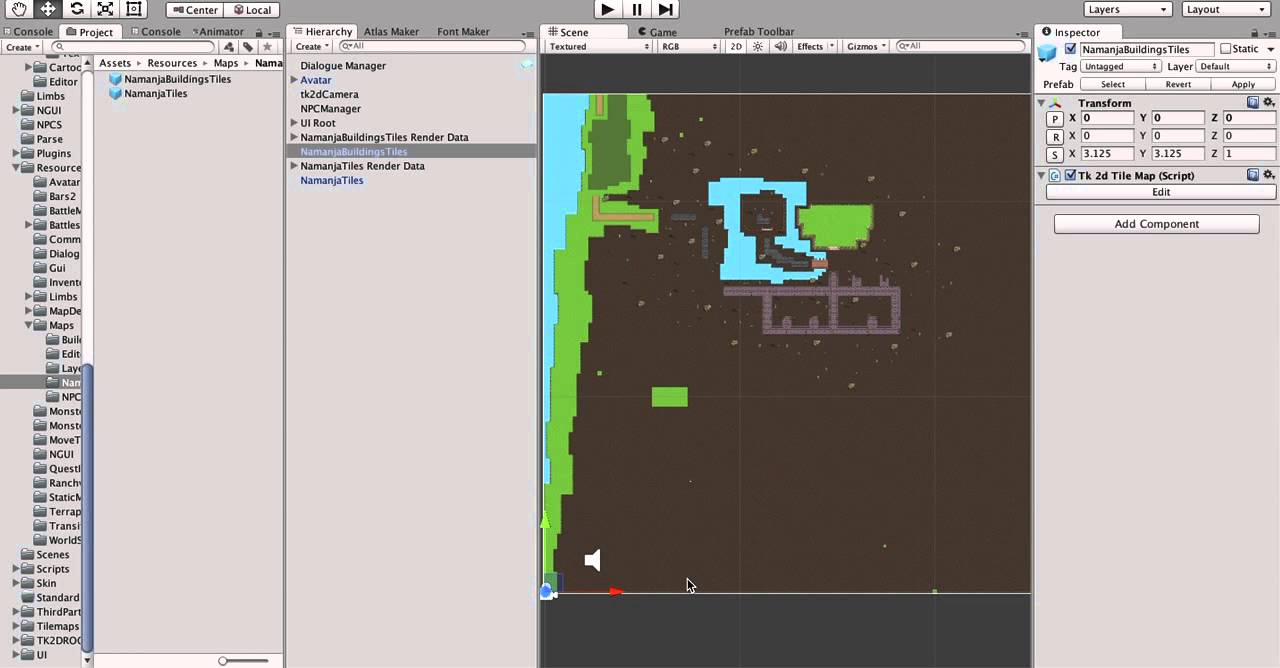Image resolution: width=1280 pixels, height=668 pixels.
Task: Toggle Scene audio speaker icon
Action: (780, 47)
